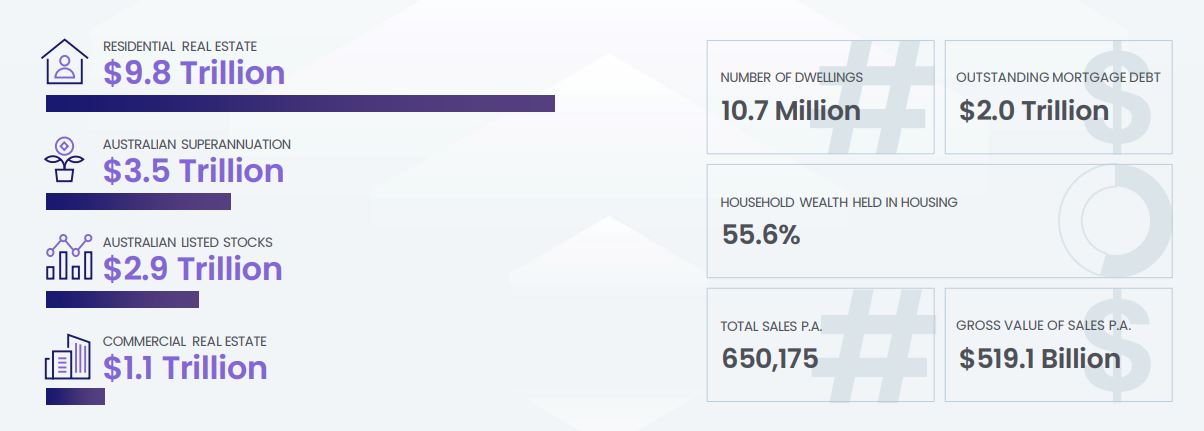Click the Australian Listed Stocks bar
The height and width of the screenshot is (431, 1204).
click(x=122, y=299)
